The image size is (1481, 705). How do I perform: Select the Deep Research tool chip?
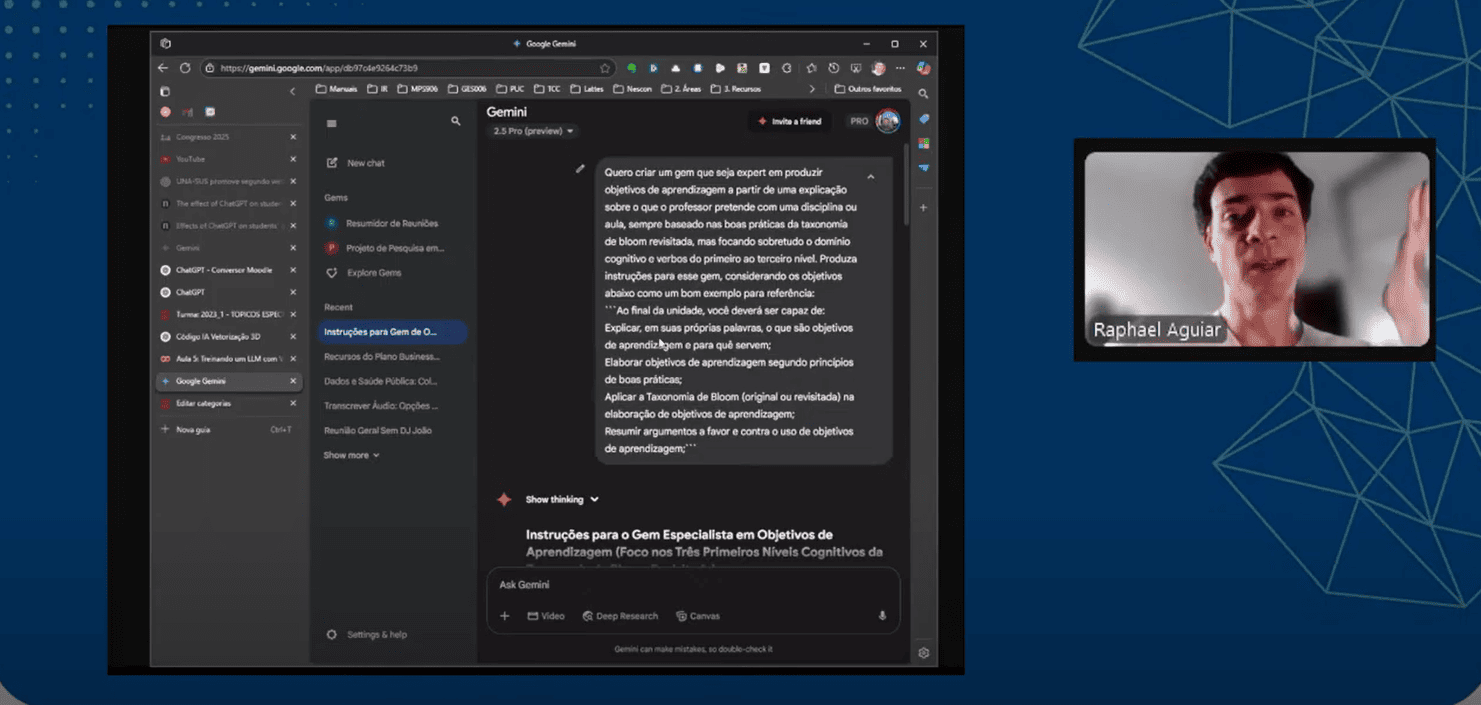(620, 616)
